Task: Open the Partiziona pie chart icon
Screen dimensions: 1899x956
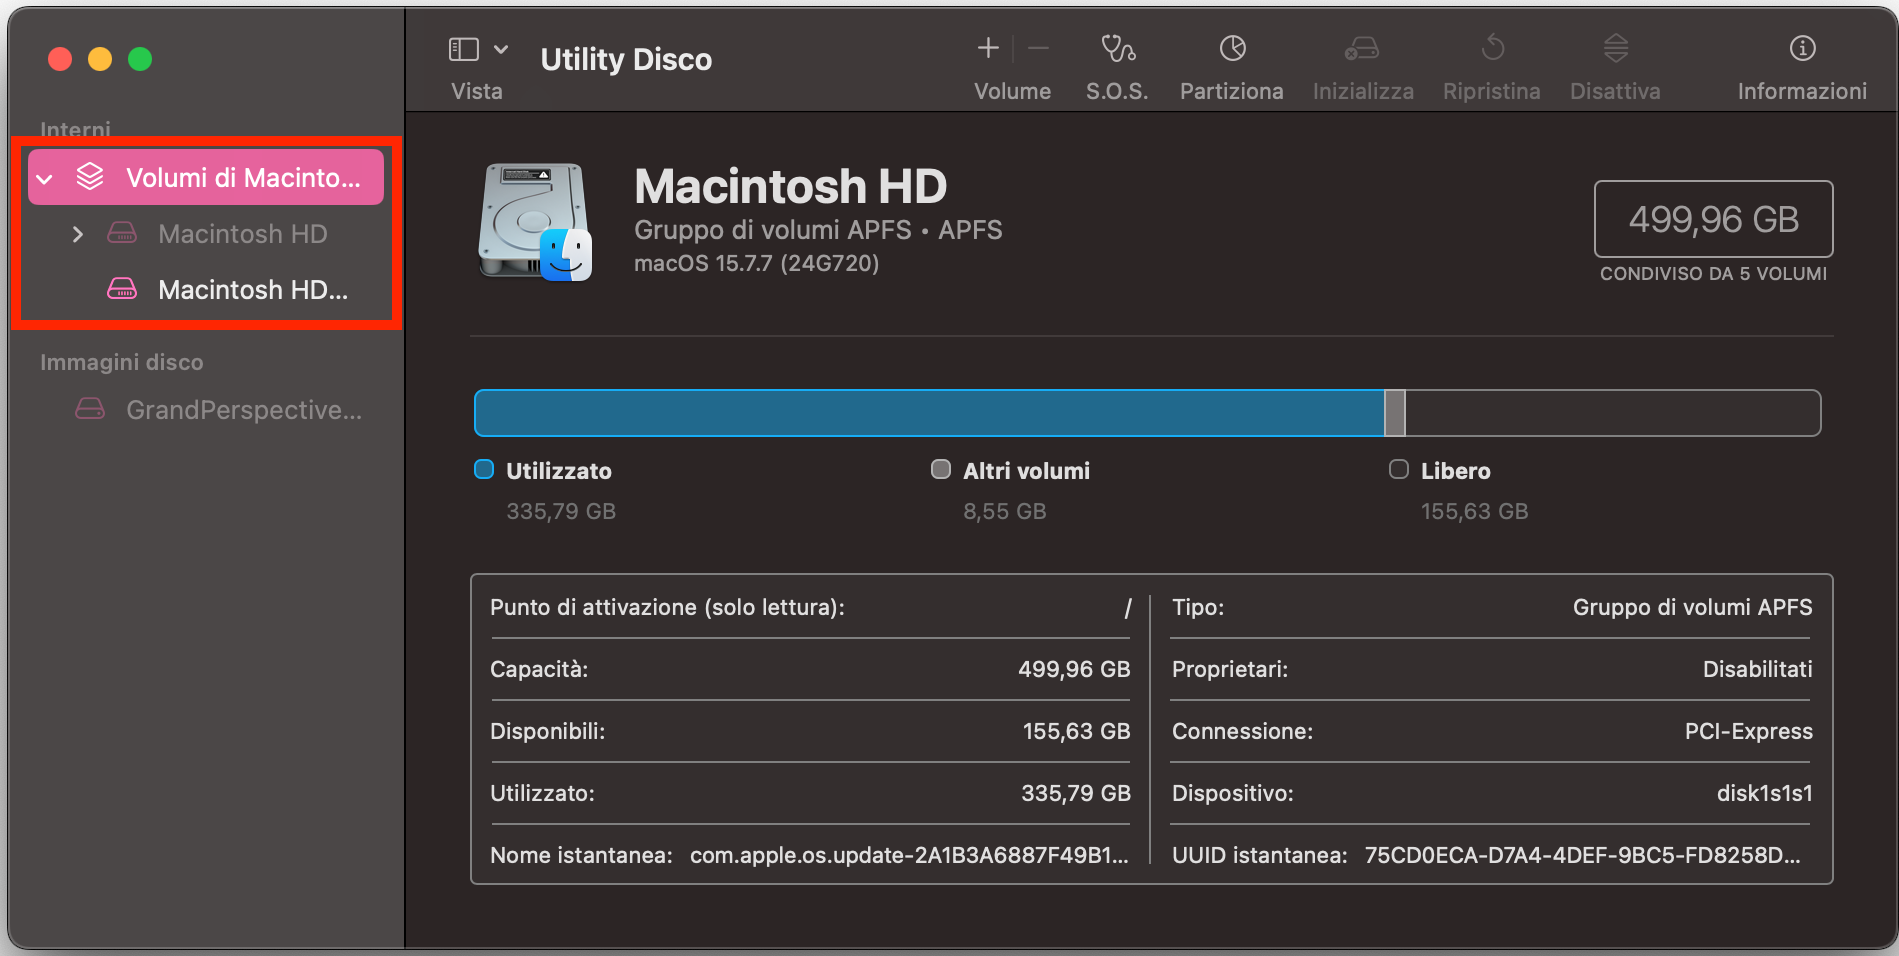Action: [x=1232, y=48]
